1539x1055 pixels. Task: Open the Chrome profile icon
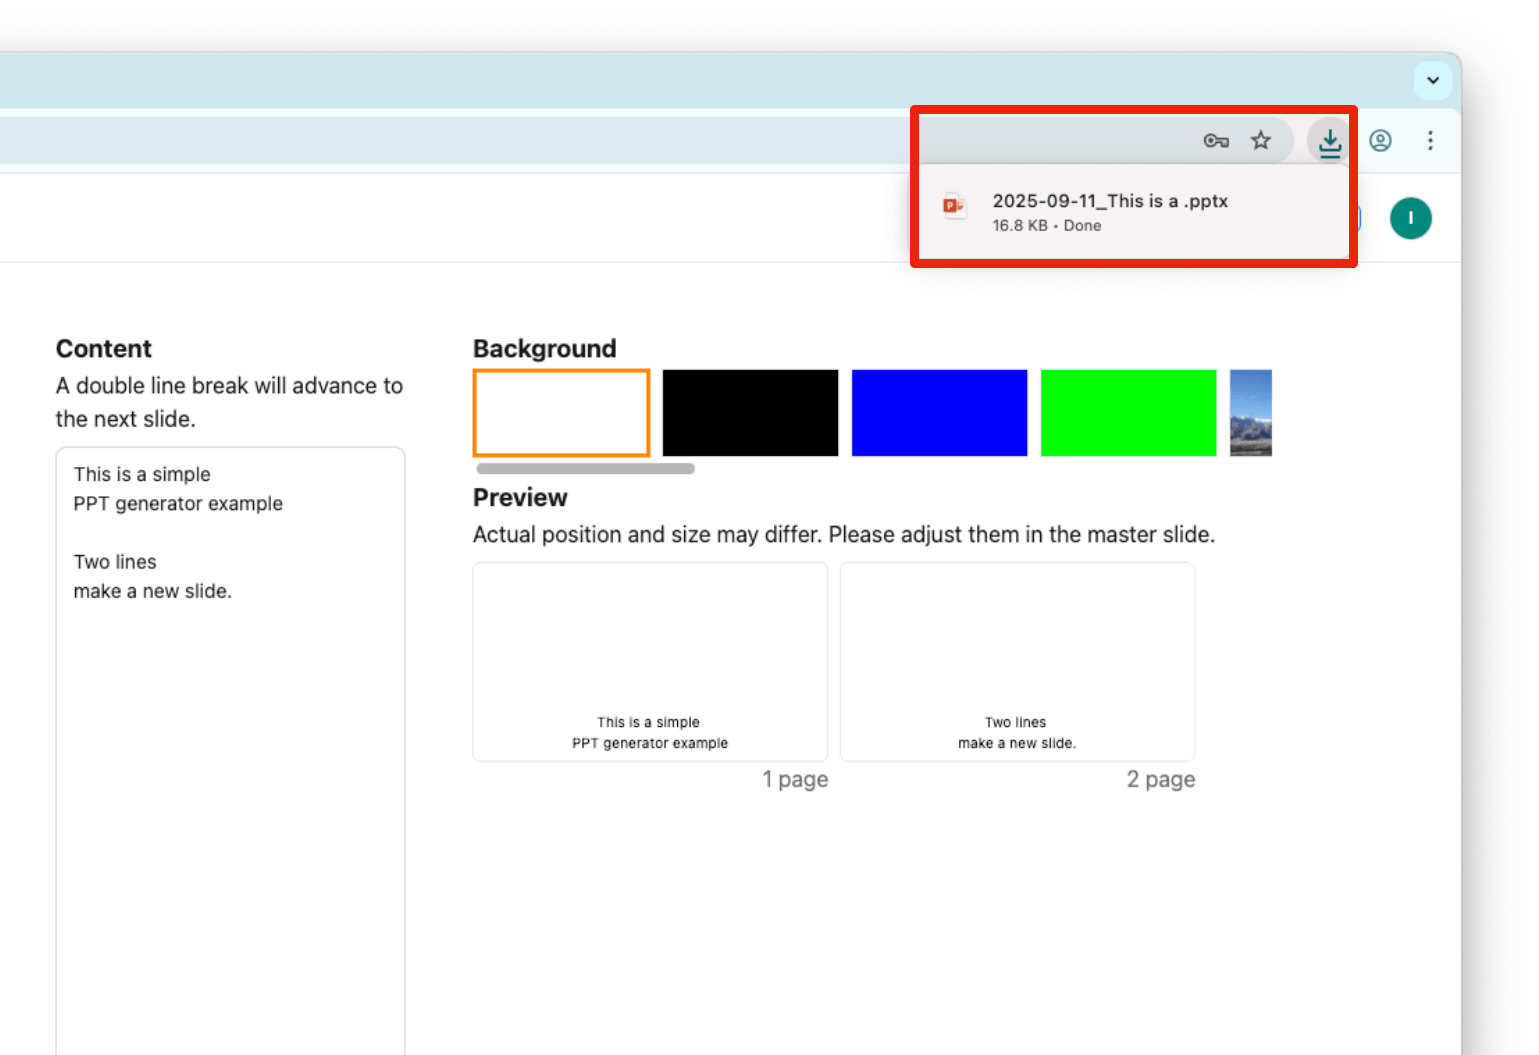[x=1380, y=141]
